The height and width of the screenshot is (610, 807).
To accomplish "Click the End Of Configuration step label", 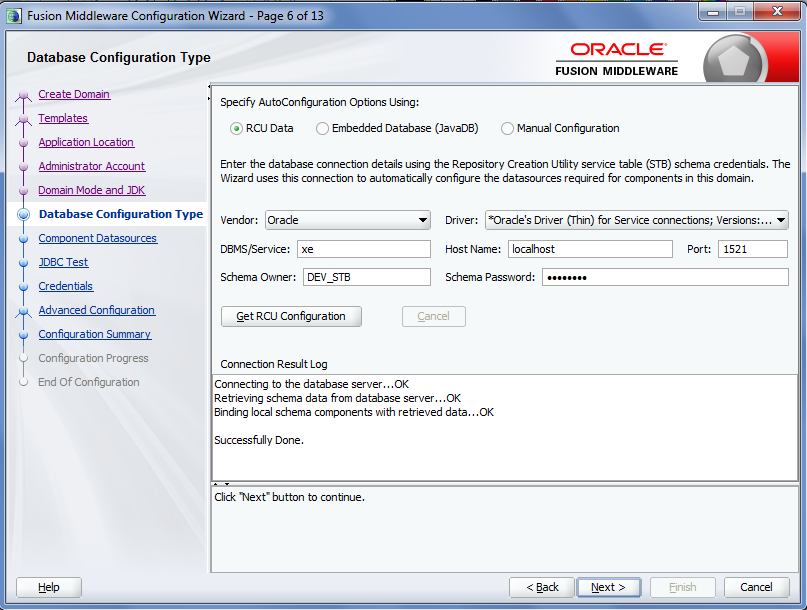I will point(89,382).
